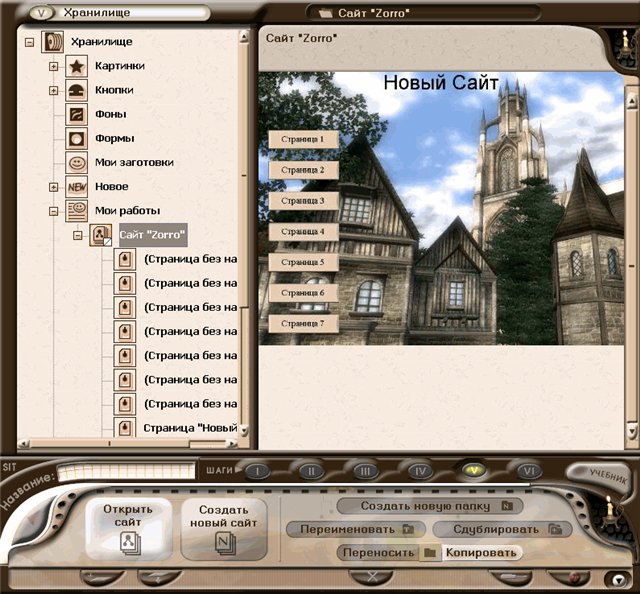Expand the Картинки folder

(x=53, y=66)
